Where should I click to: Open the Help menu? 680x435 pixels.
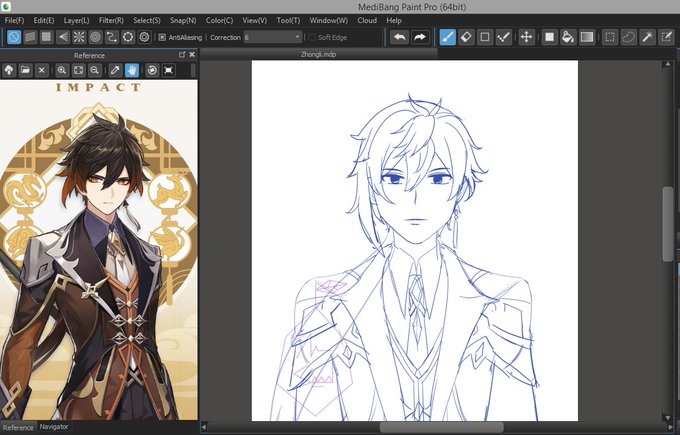[x=394, y=20]
